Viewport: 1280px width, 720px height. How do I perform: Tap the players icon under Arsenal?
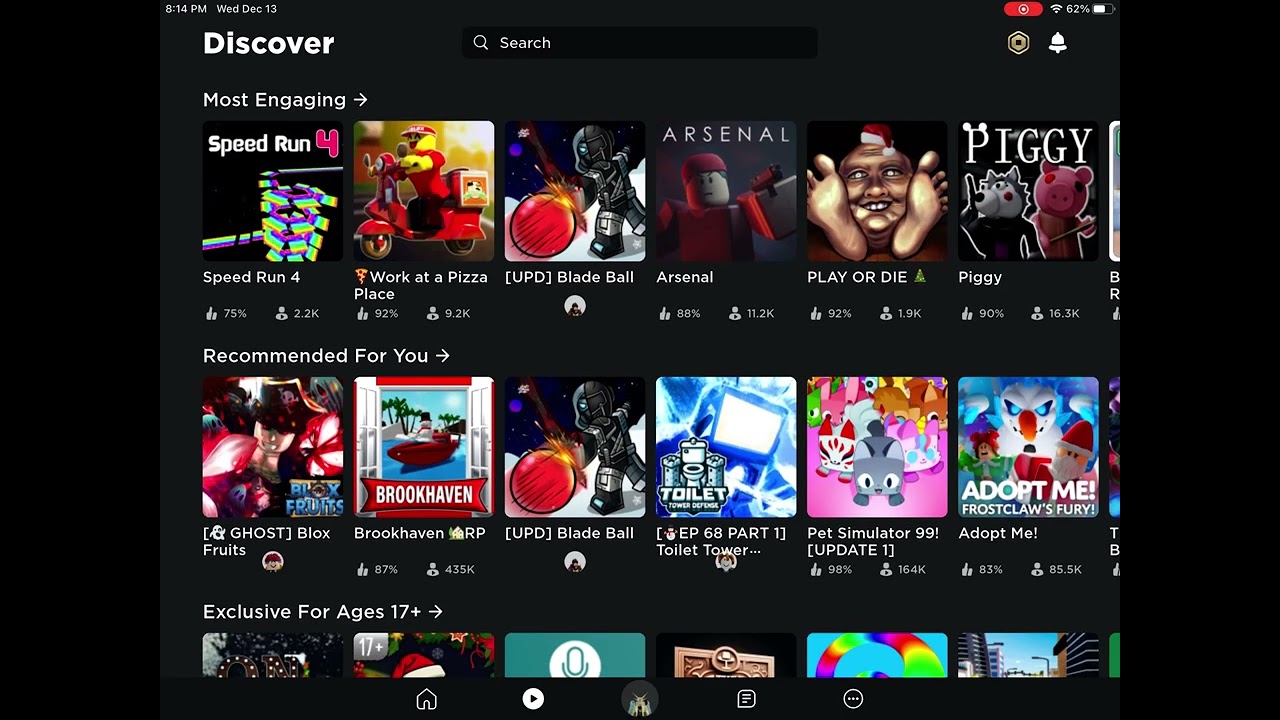pyautogui.click(x=735, y=313)
